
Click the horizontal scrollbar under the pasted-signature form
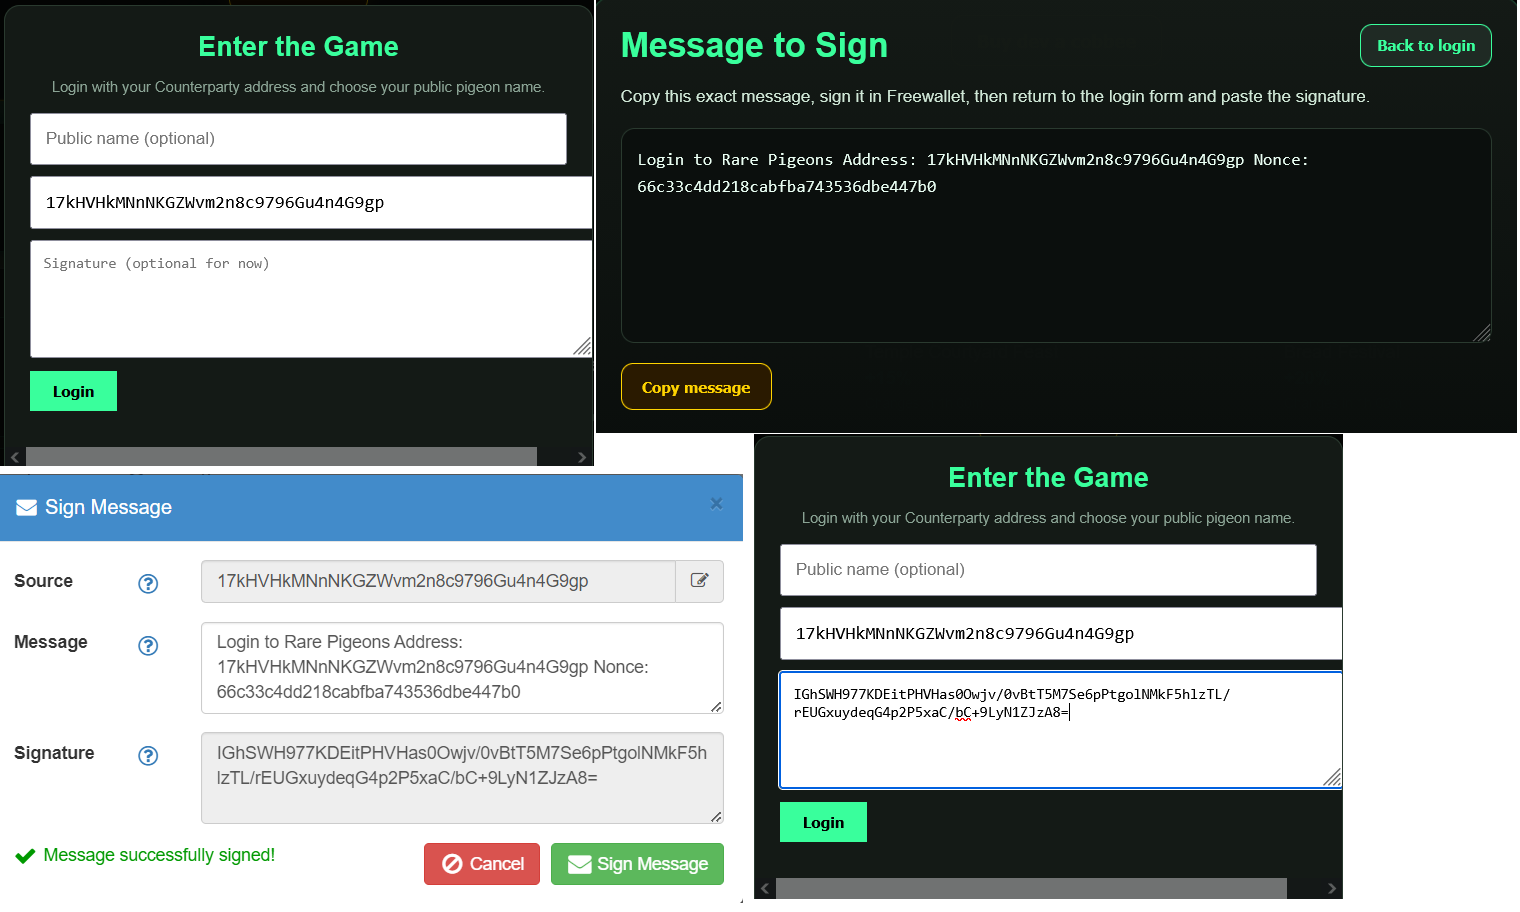click(x=1031, y=888)
